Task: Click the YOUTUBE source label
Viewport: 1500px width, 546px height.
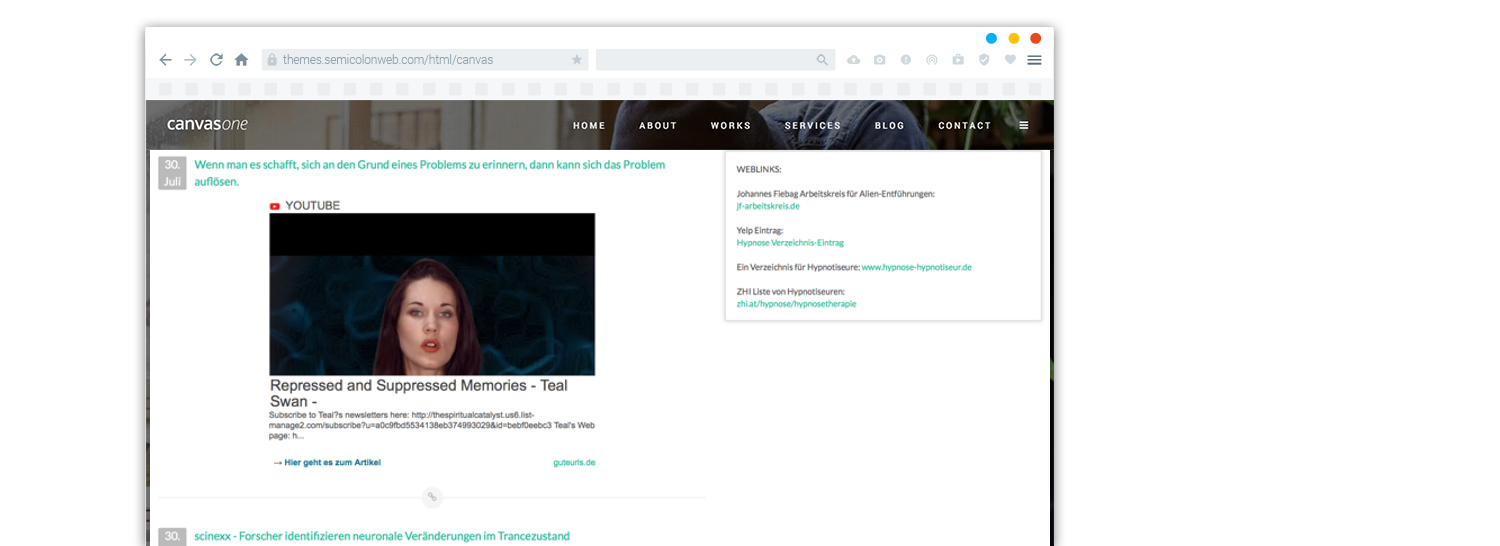Action: (x=312, y=206)
